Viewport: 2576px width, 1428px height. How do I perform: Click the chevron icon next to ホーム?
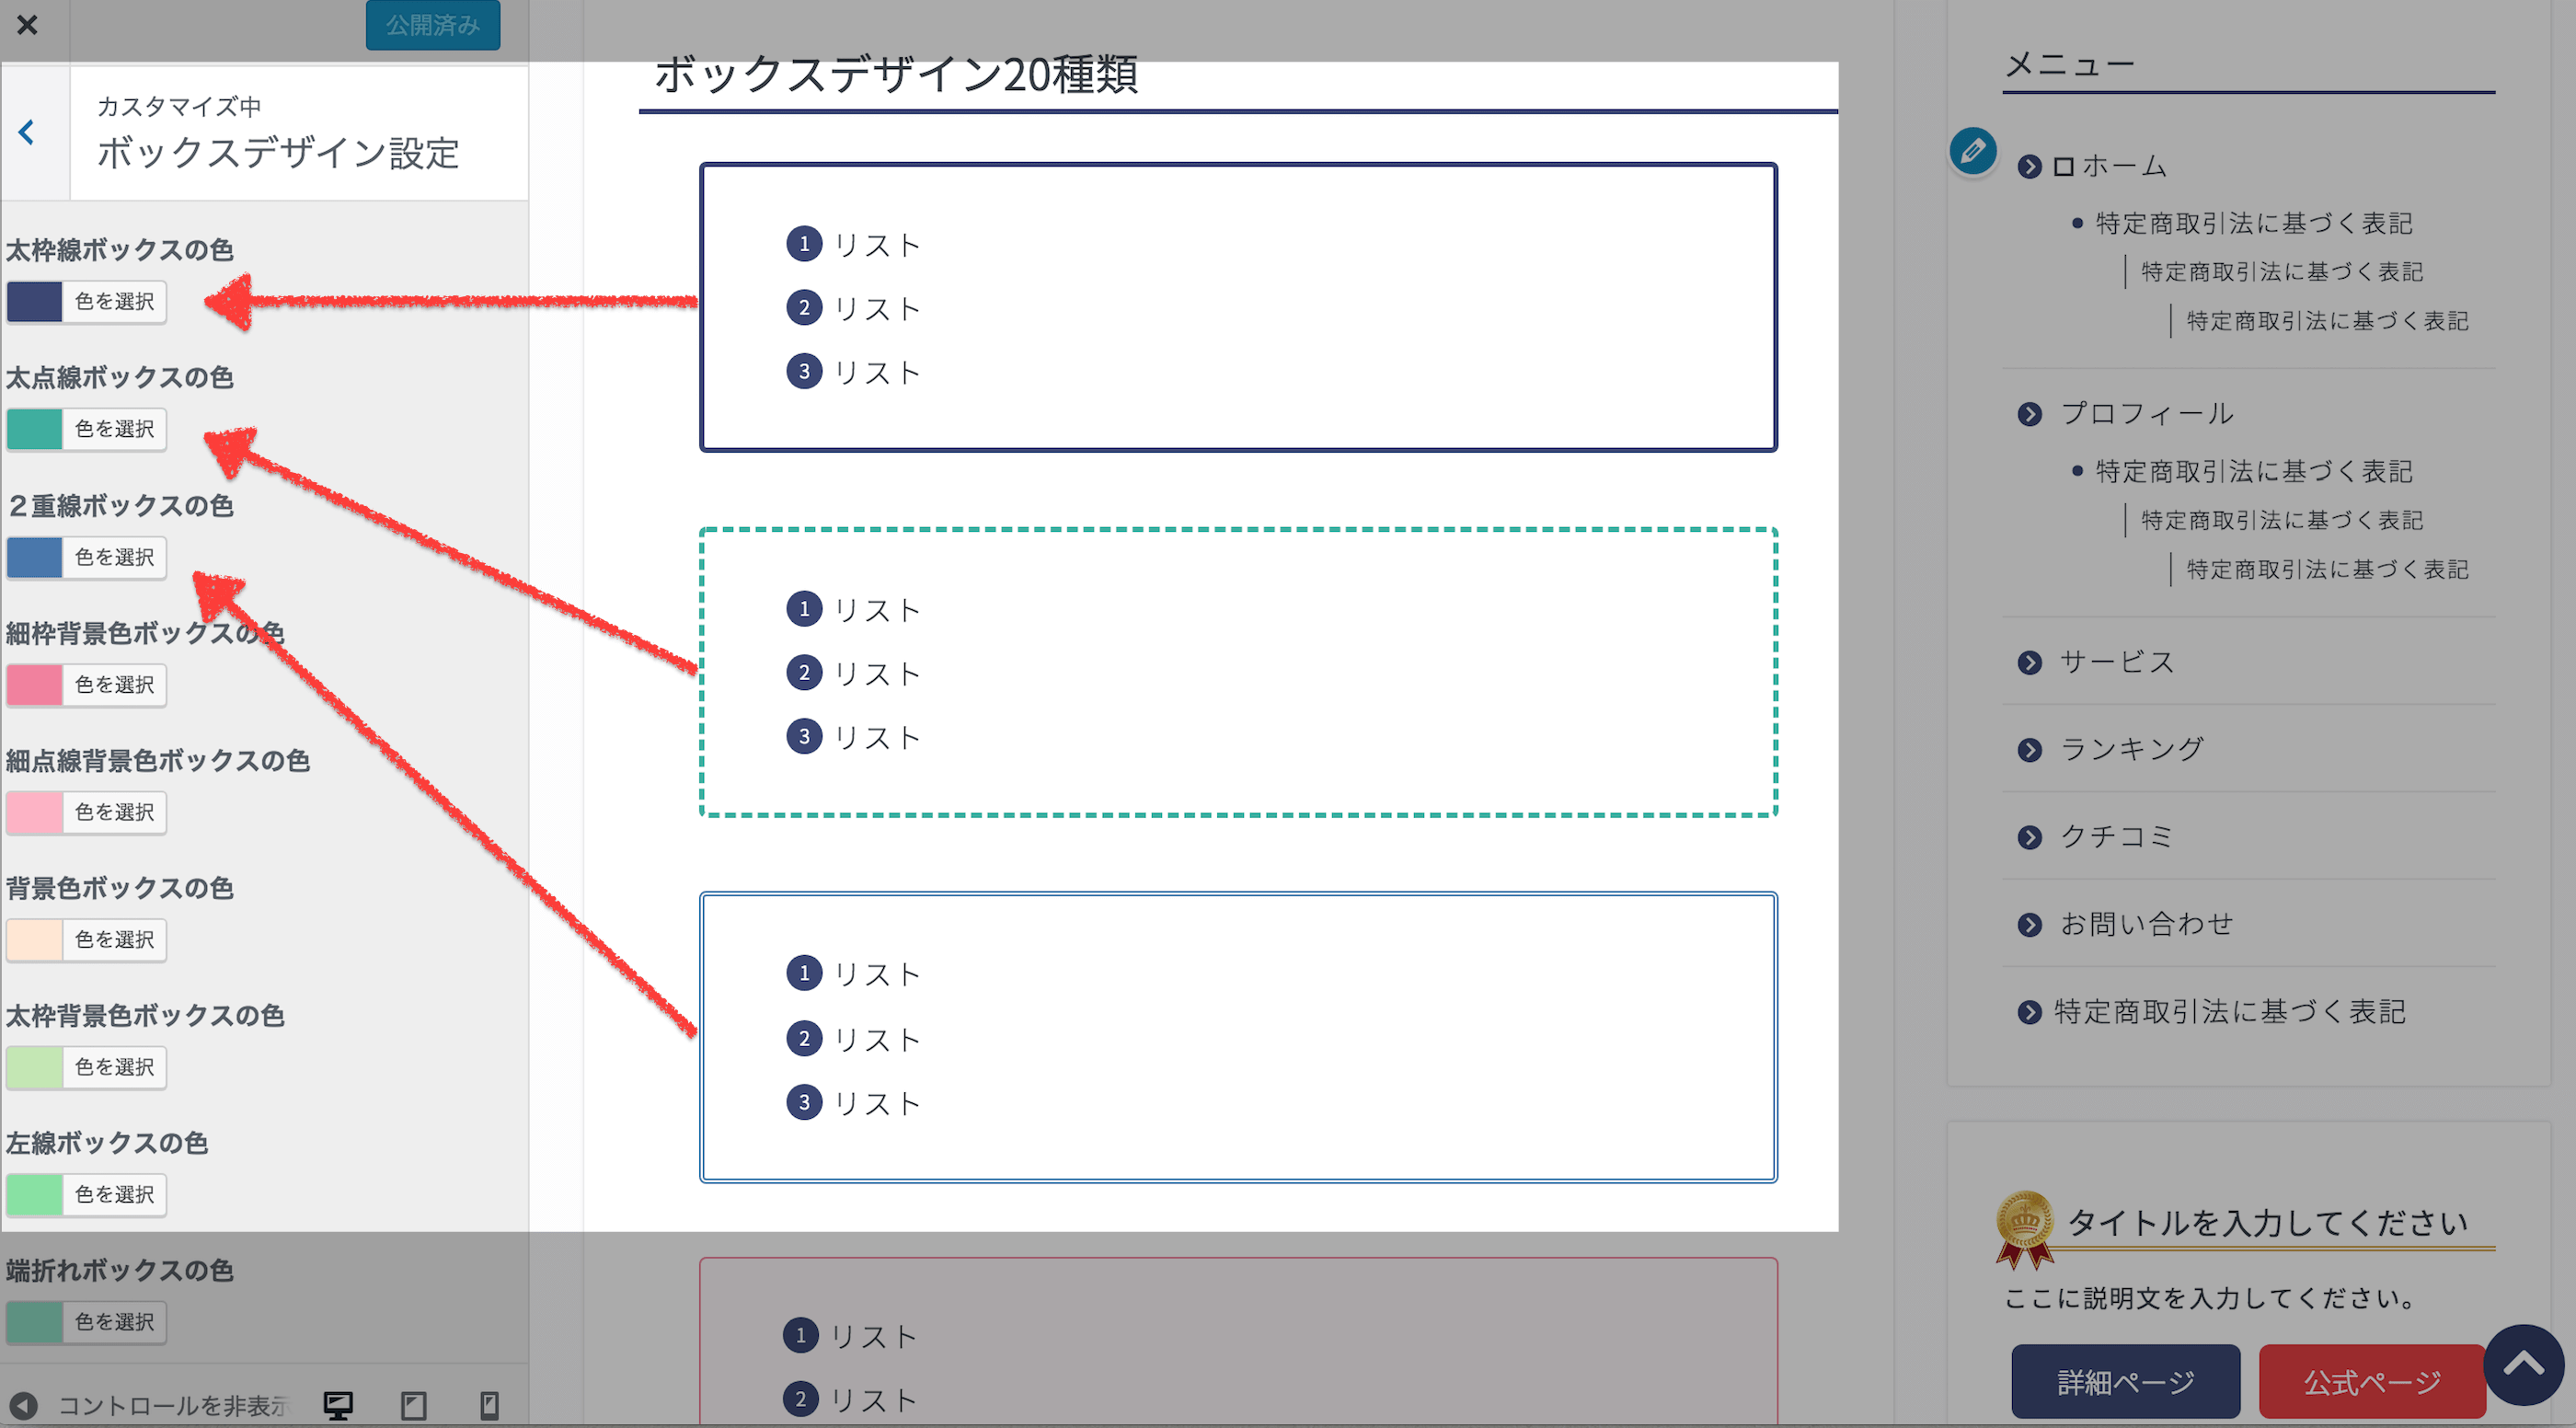pos(2030,166)
